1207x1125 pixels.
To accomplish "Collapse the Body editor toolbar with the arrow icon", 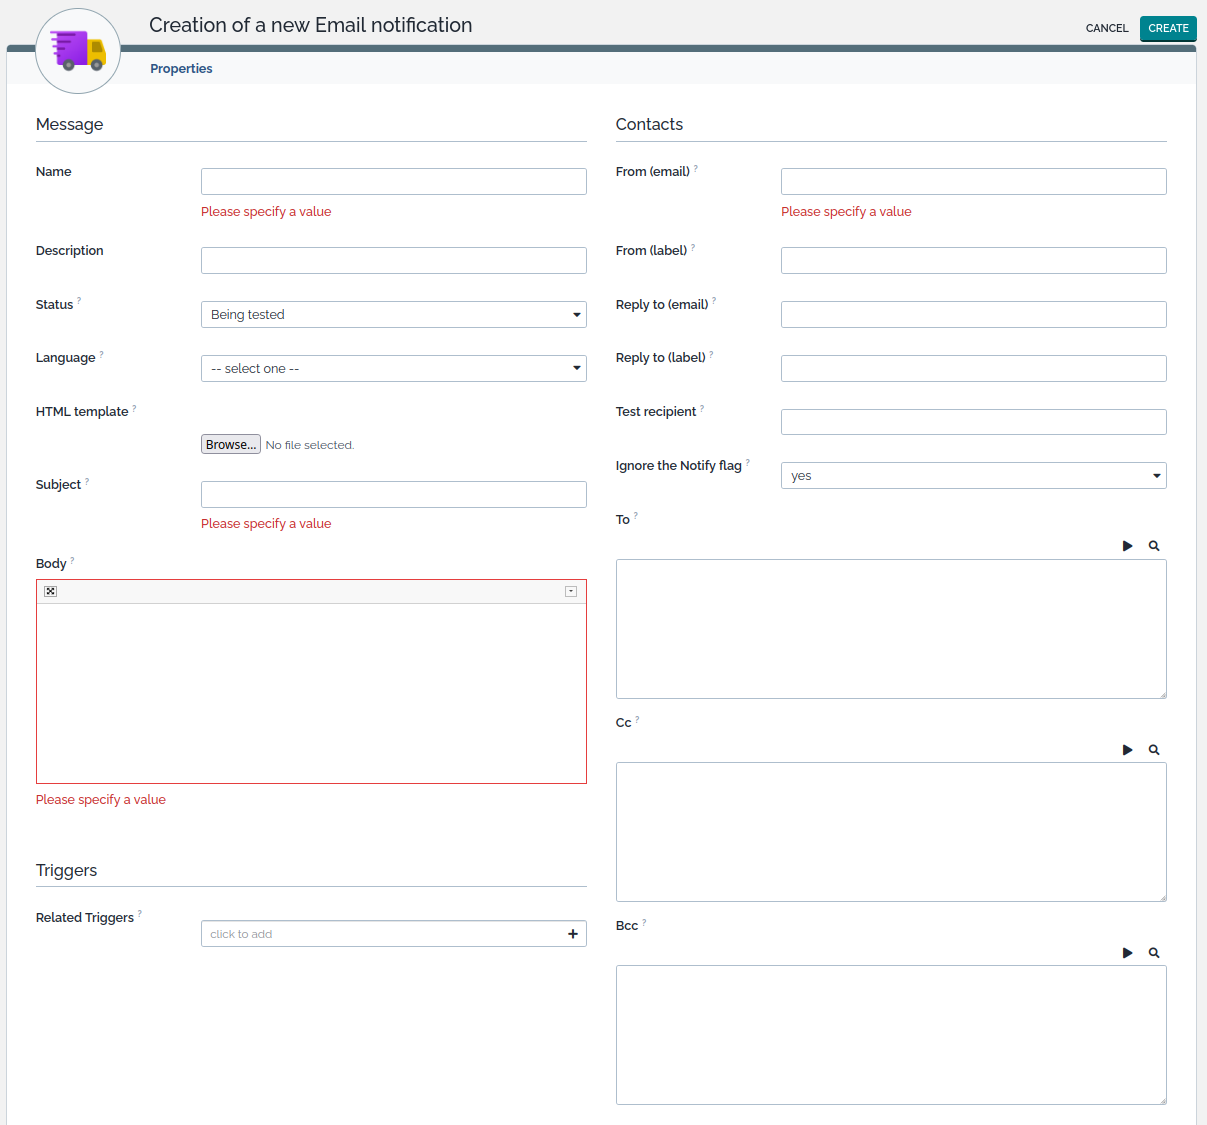I will 571,592.
